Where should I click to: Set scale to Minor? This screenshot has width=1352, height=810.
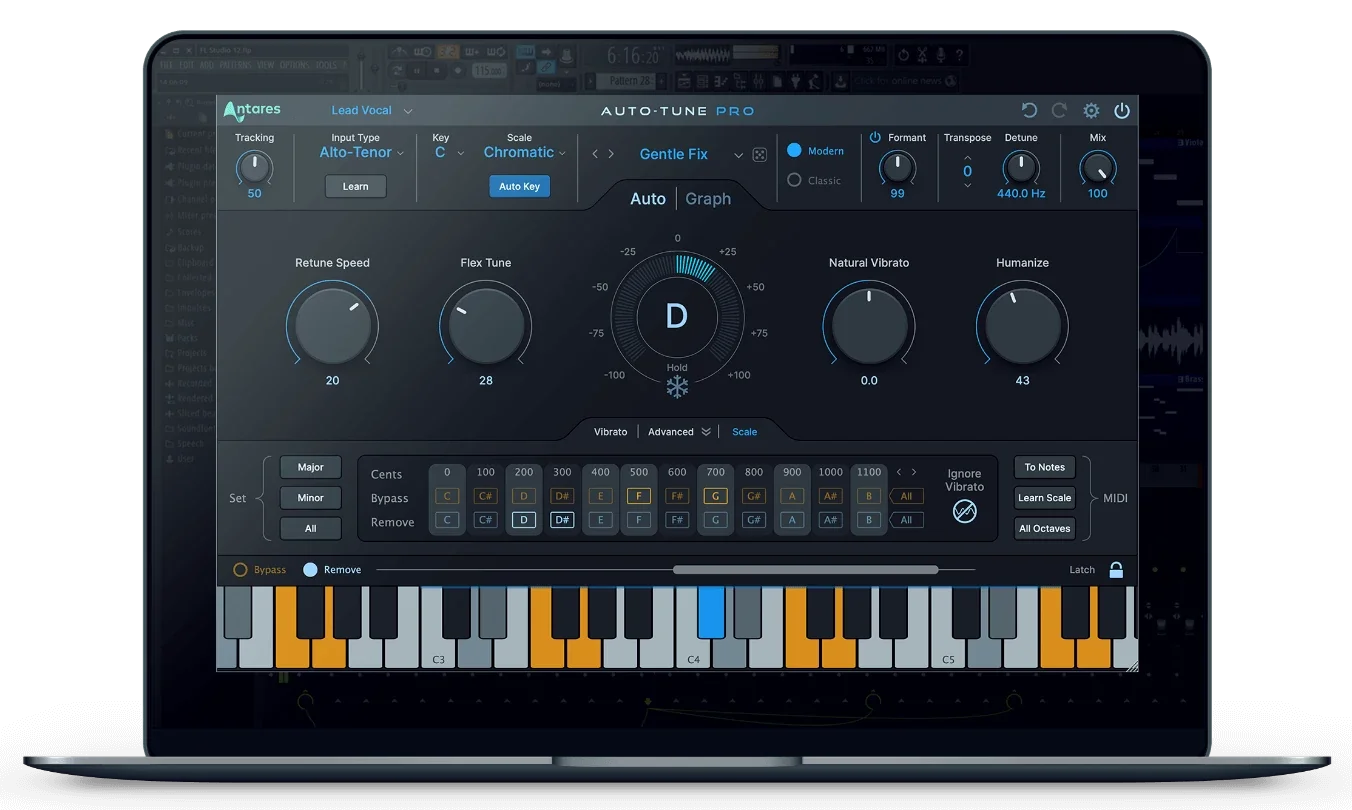[x=311, y=498]
